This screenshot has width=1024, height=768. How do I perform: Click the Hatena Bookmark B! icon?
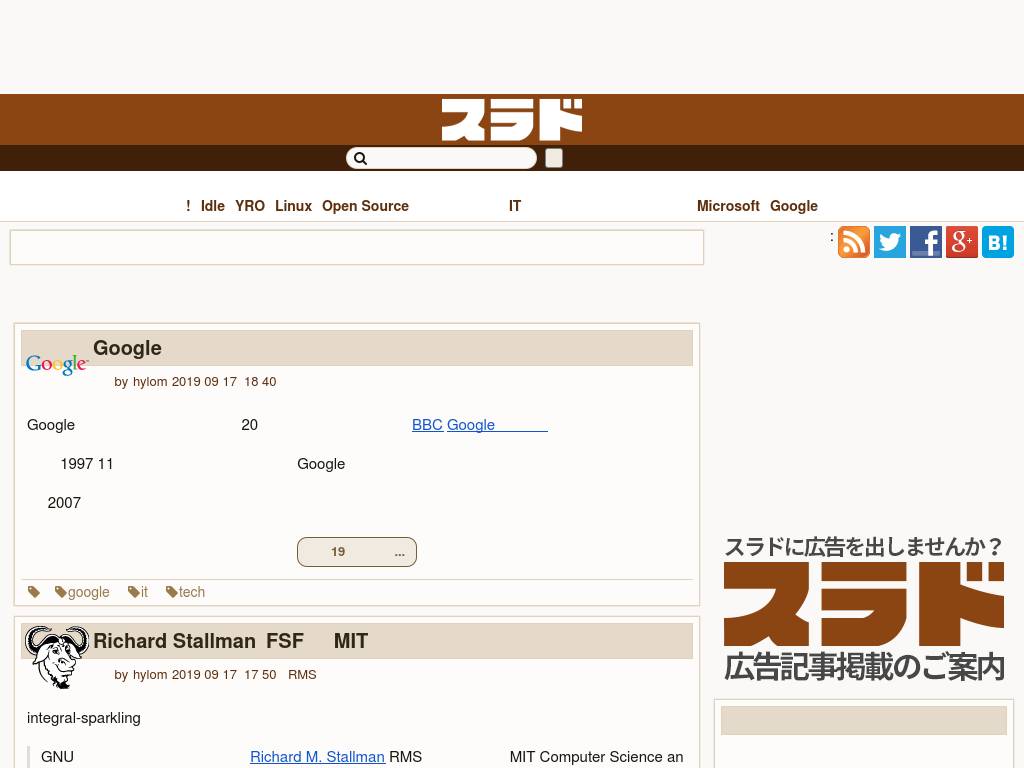point(998,242)
